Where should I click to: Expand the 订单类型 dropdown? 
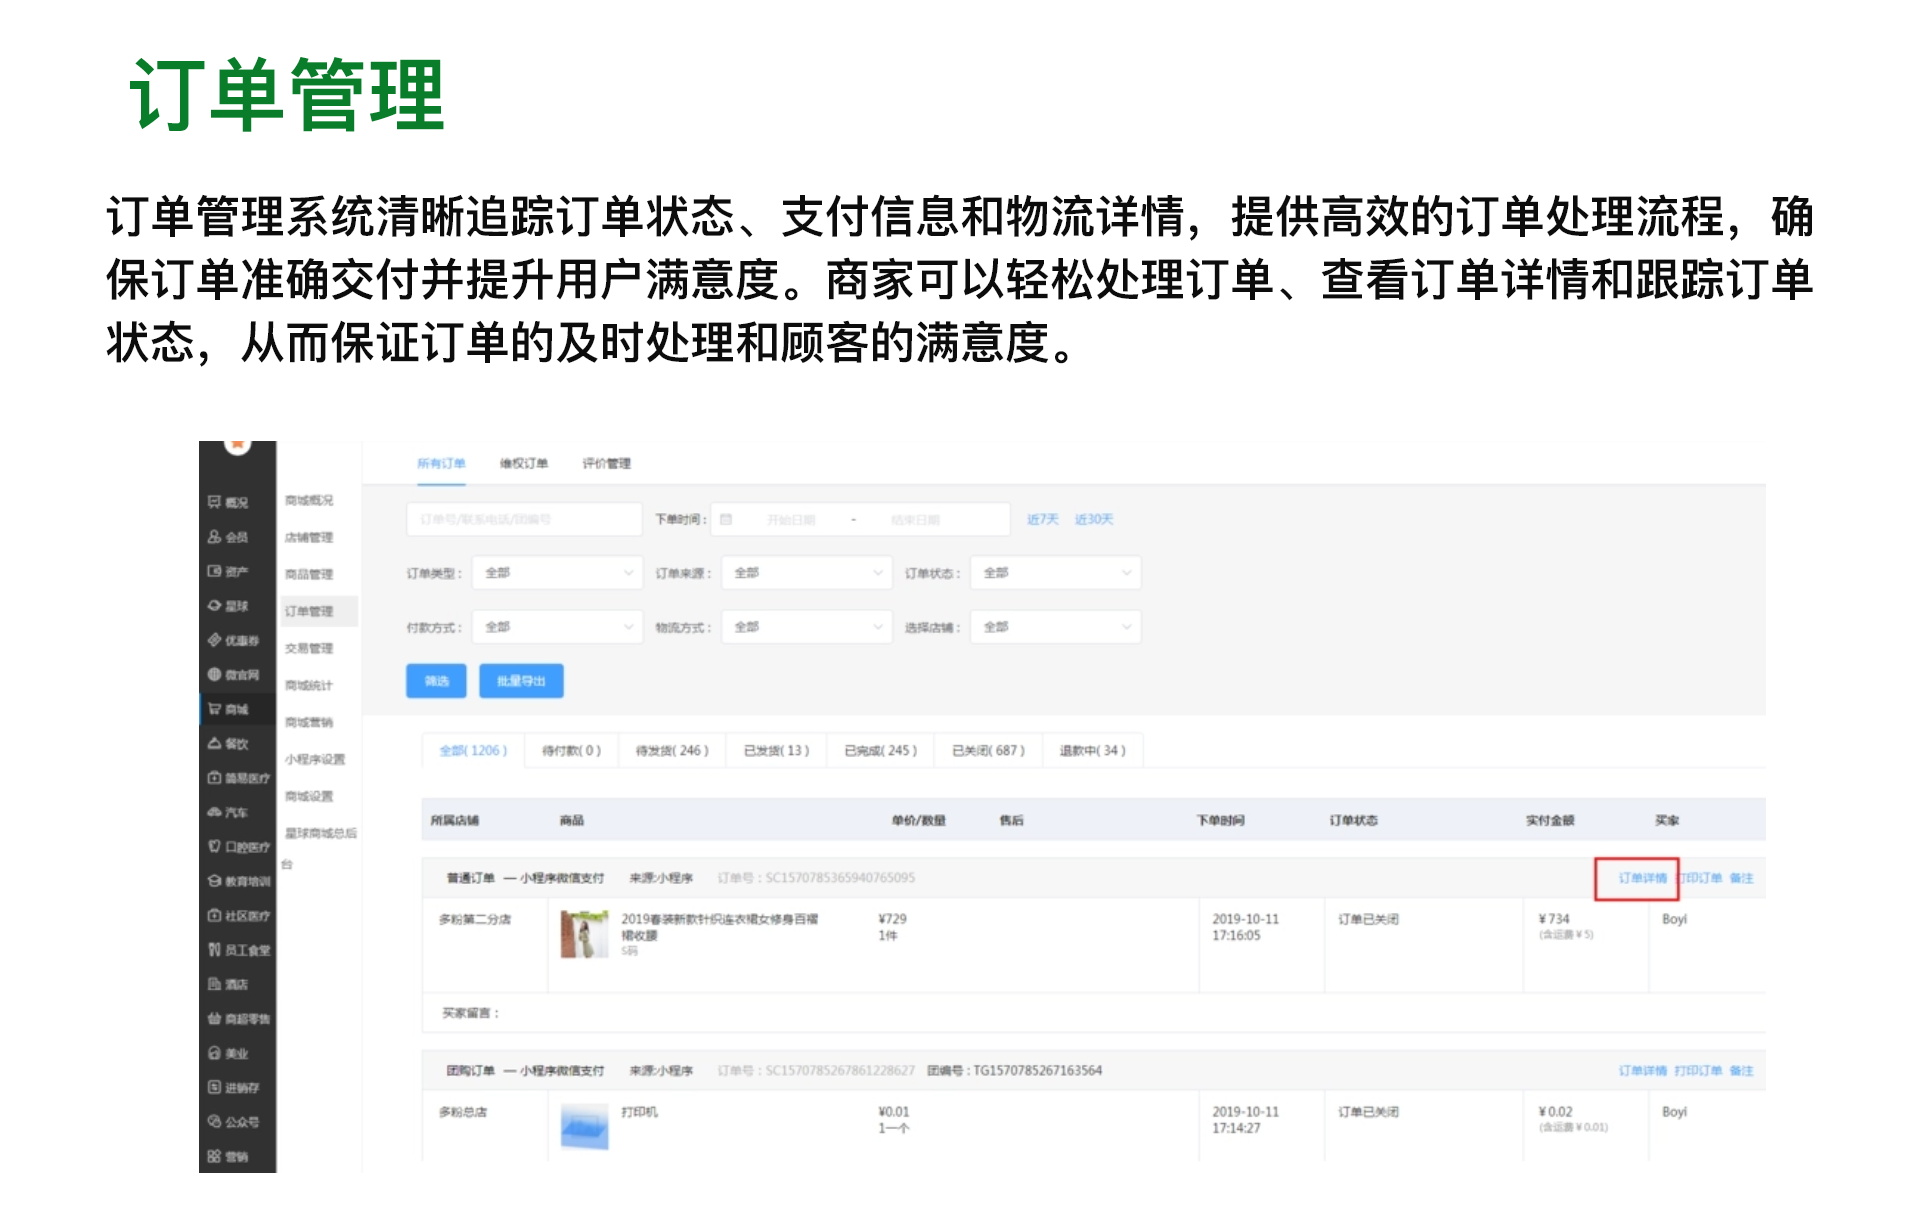coord(557,572)
